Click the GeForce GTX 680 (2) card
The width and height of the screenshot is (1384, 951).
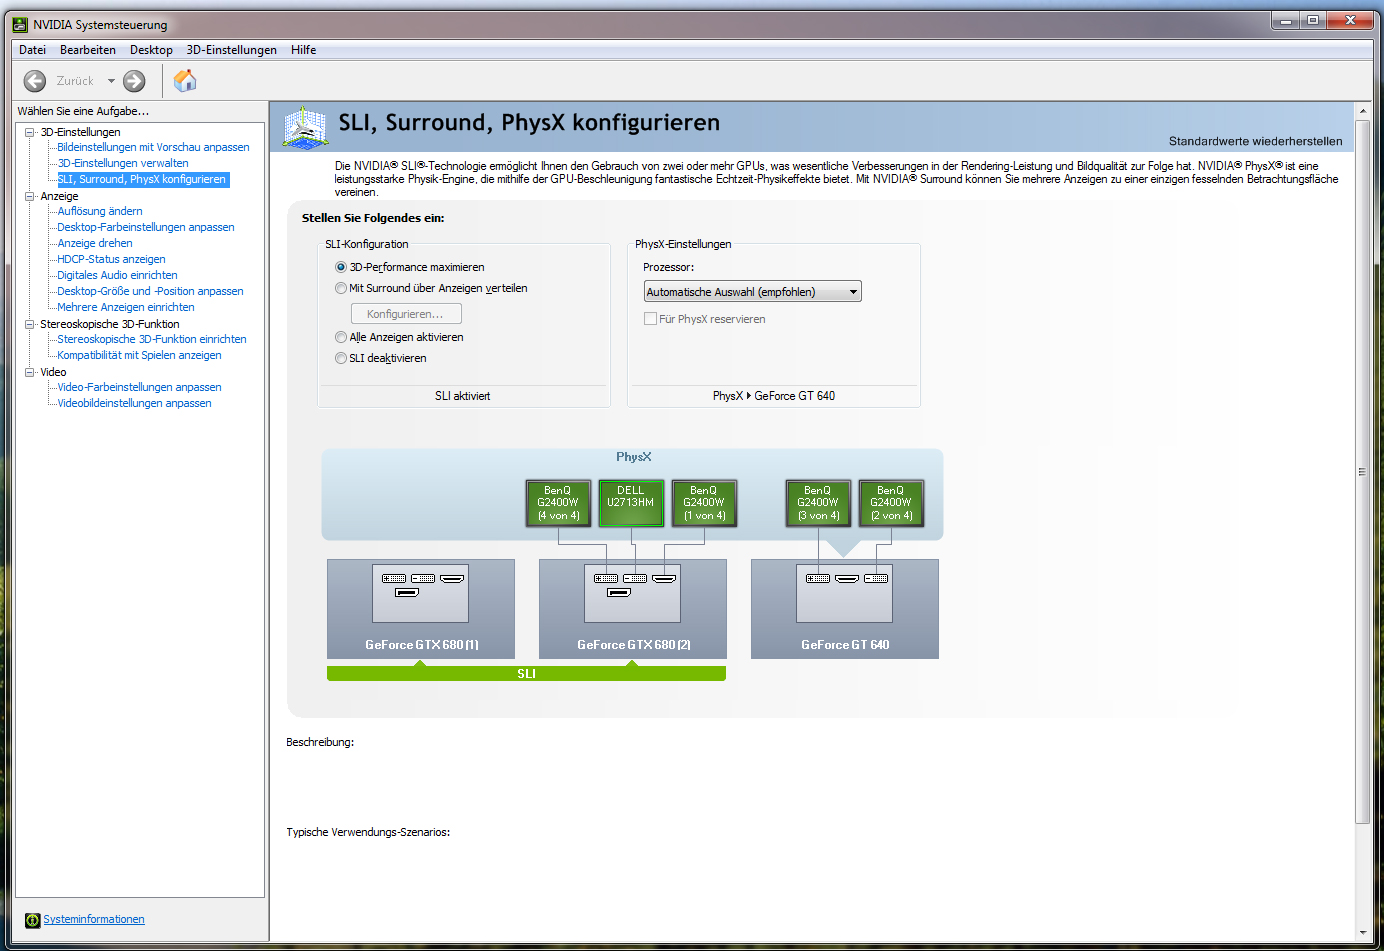click(633, 609)
